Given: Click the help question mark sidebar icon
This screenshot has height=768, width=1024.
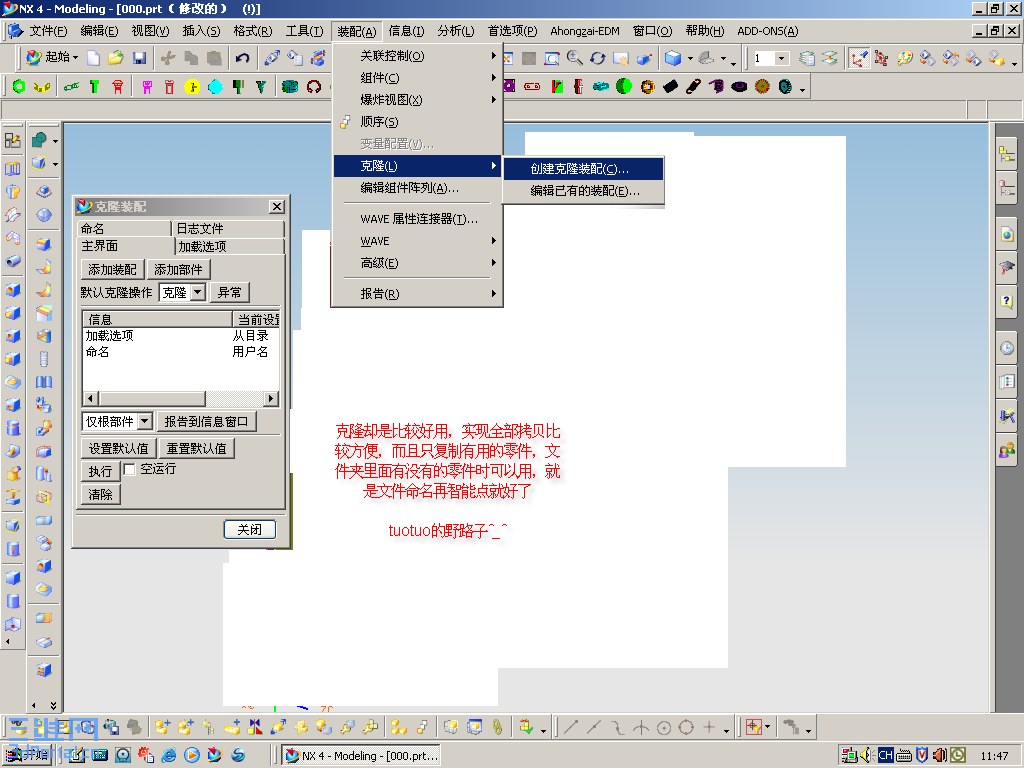Looking at the screenshot, I should tap(1007, 301).
